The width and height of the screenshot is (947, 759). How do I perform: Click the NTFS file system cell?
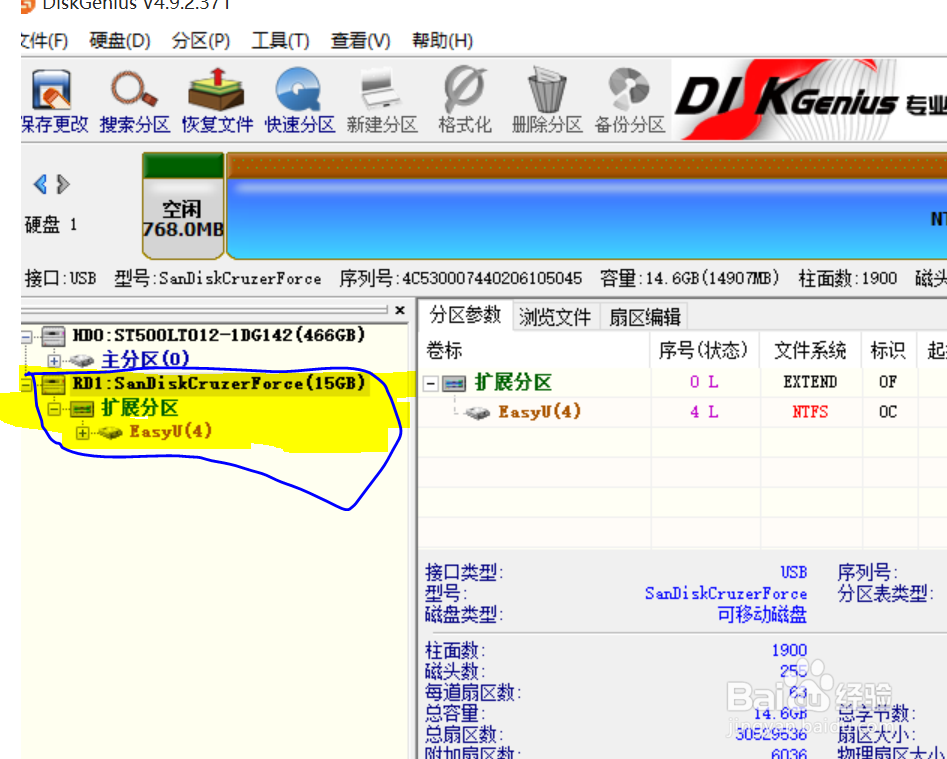[x=810, y=412]
